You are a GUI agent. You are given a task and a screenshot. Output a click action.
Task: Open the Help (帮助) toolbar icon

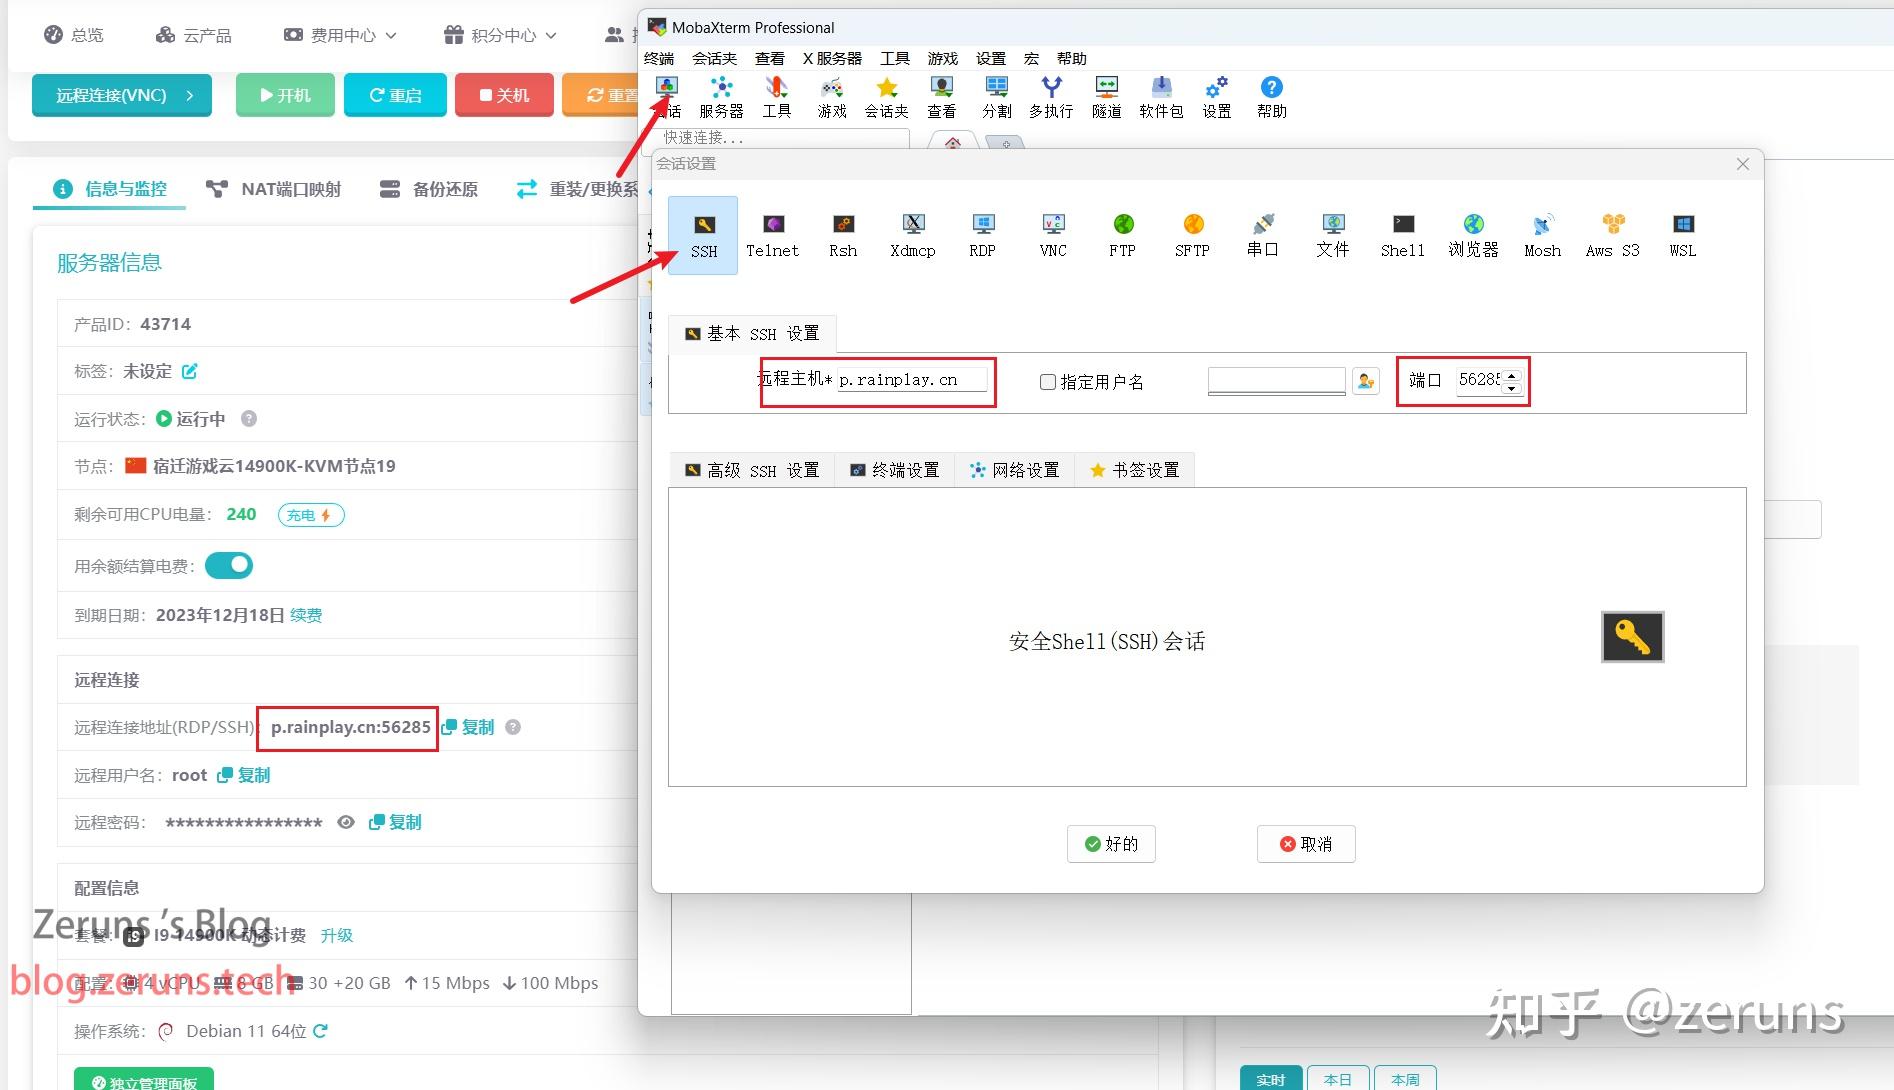click(x=1272, y=98)
